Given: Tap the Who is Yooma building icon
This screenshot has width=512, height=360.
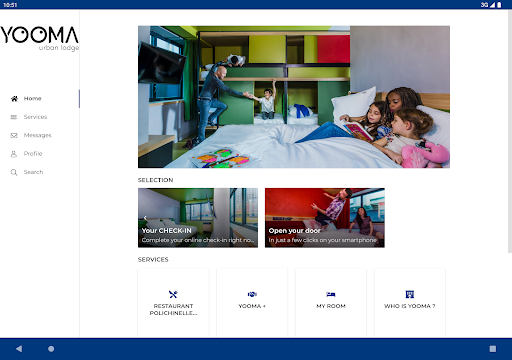Looking at the screenshot, I should click(410, 294).
